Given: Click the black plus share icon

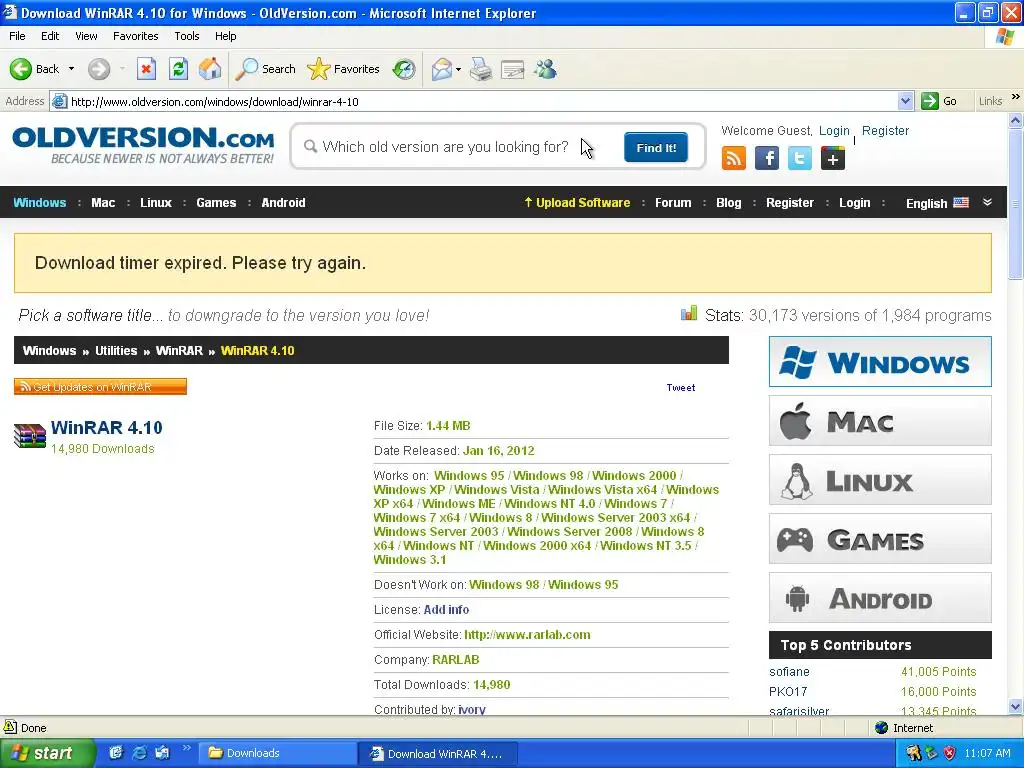Looking at the screenshot, I should (833, 158).
